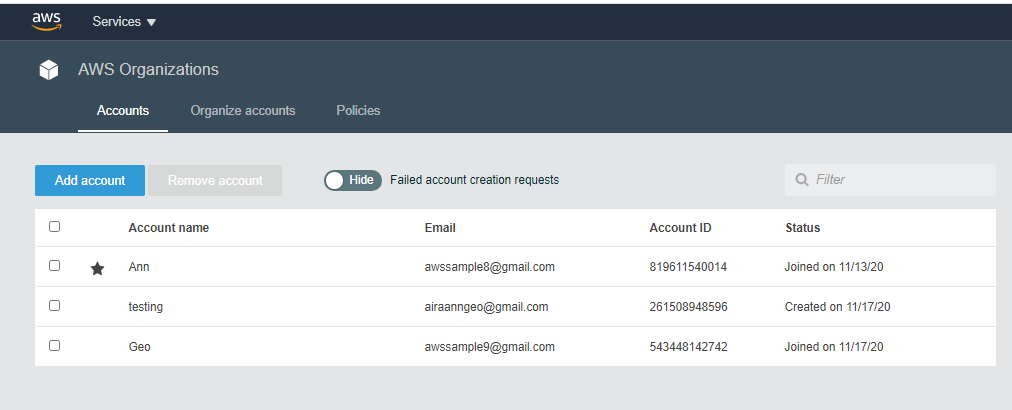Screen dimensions: 1012x410
Task: Click the AWS logo icon
Action: (47, 21)
